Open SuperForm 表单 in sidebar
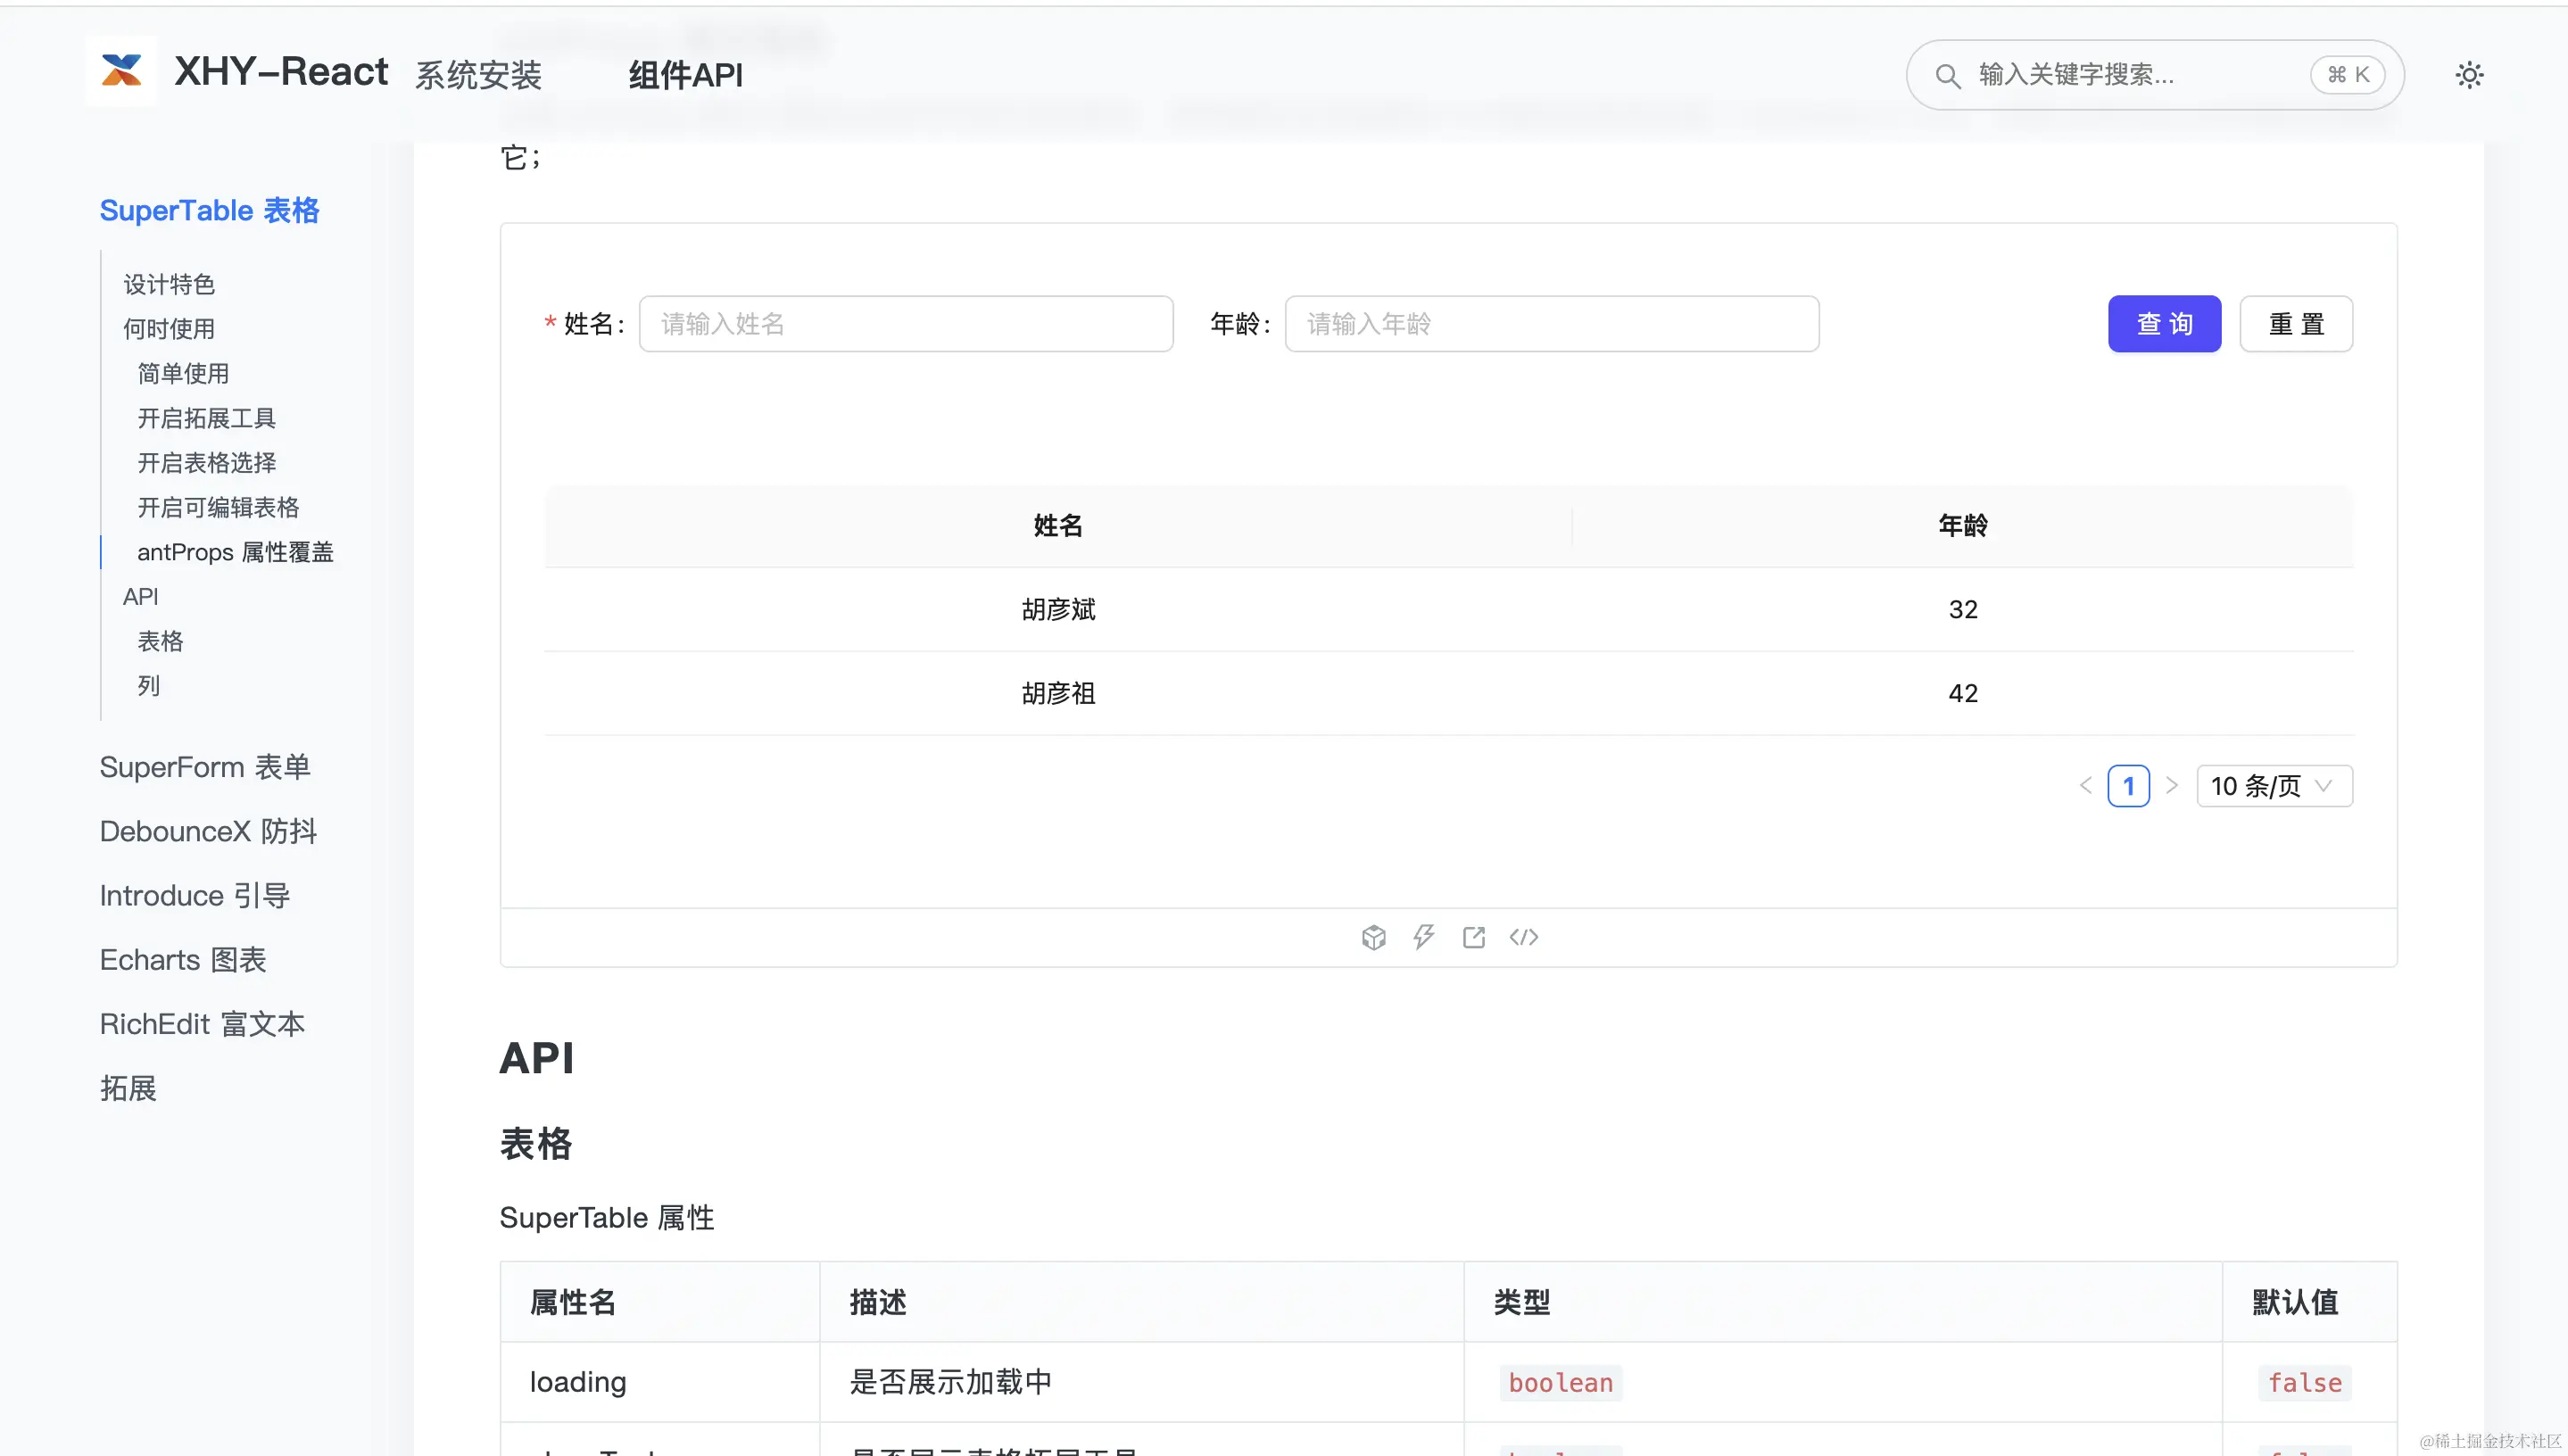The width and height of the screenshot is (2568, 1456). (x=205, y=767)
